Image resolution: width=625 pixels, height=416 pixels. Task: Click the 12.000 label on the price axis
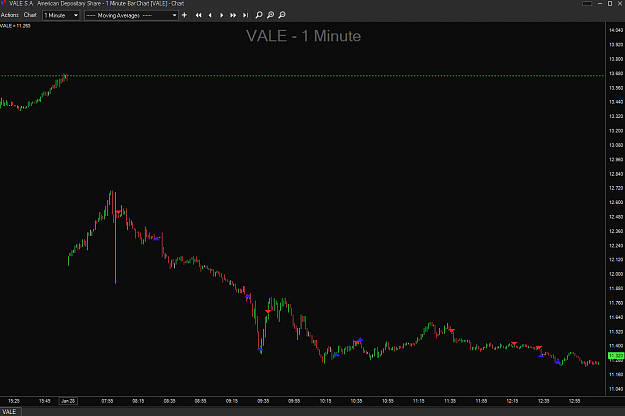(x=616, y=274)
